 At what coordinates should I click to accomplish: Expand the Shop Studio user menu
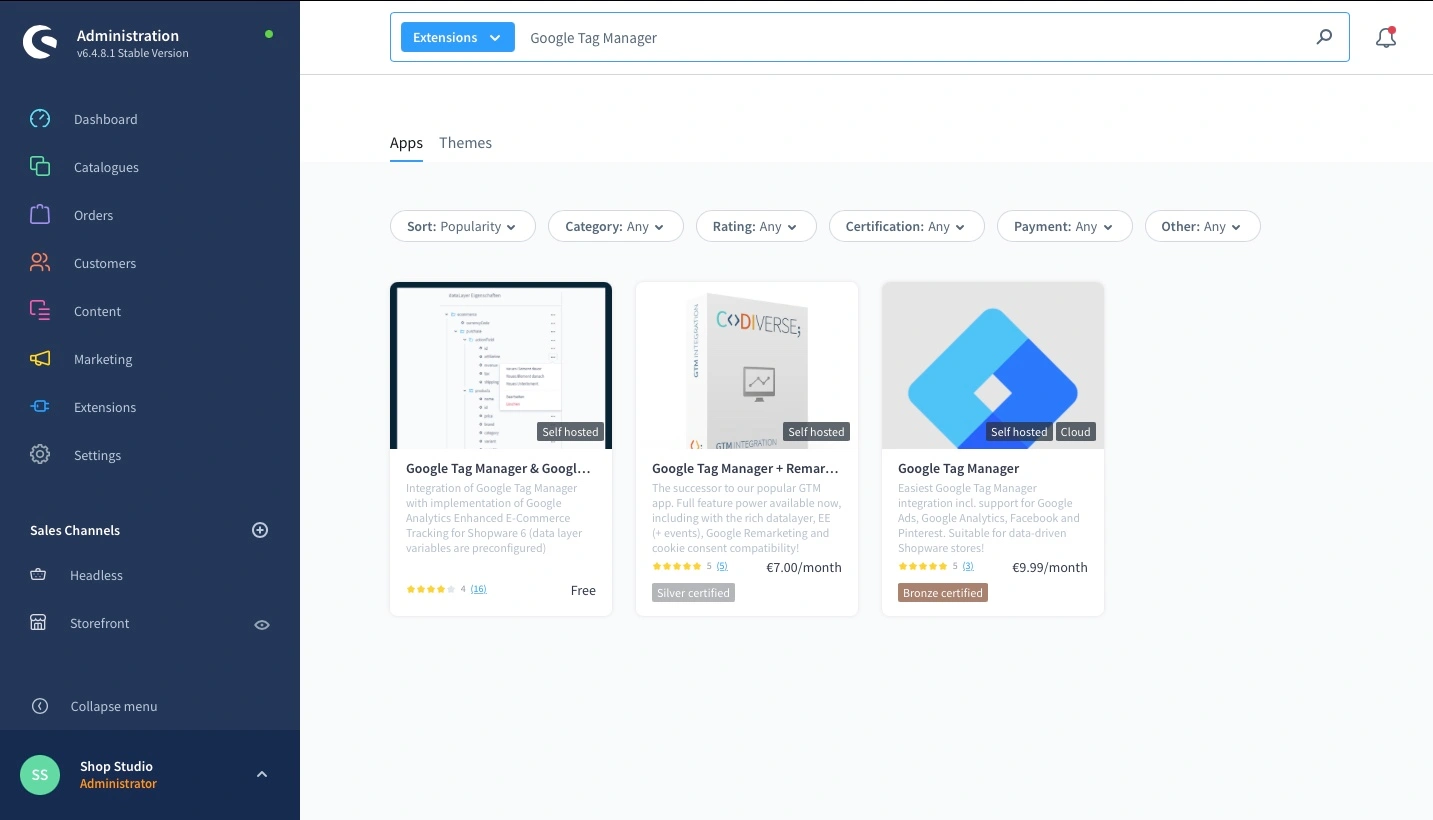coord(262,774)
